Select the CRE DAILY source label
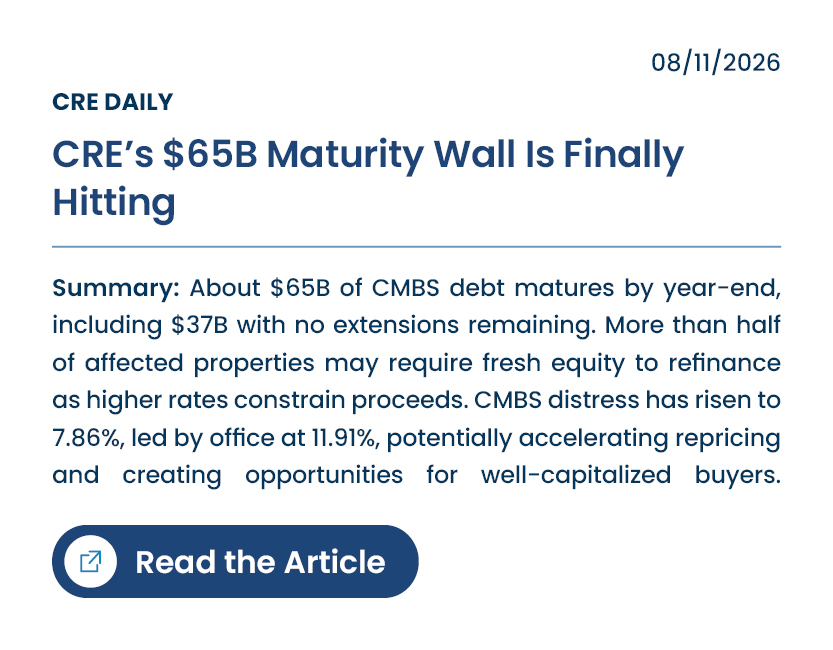833x650 pixels. (x=113, y=102)
